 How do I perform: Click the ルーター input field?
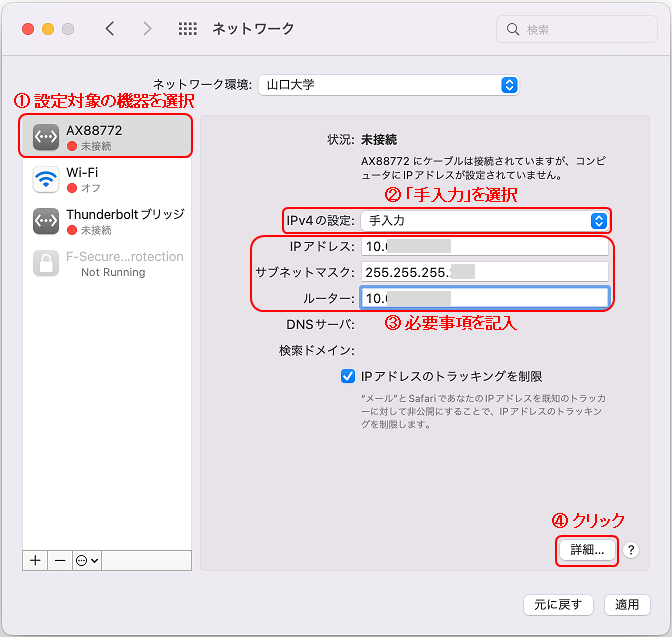pyautogui.click(x=484, y=298)
